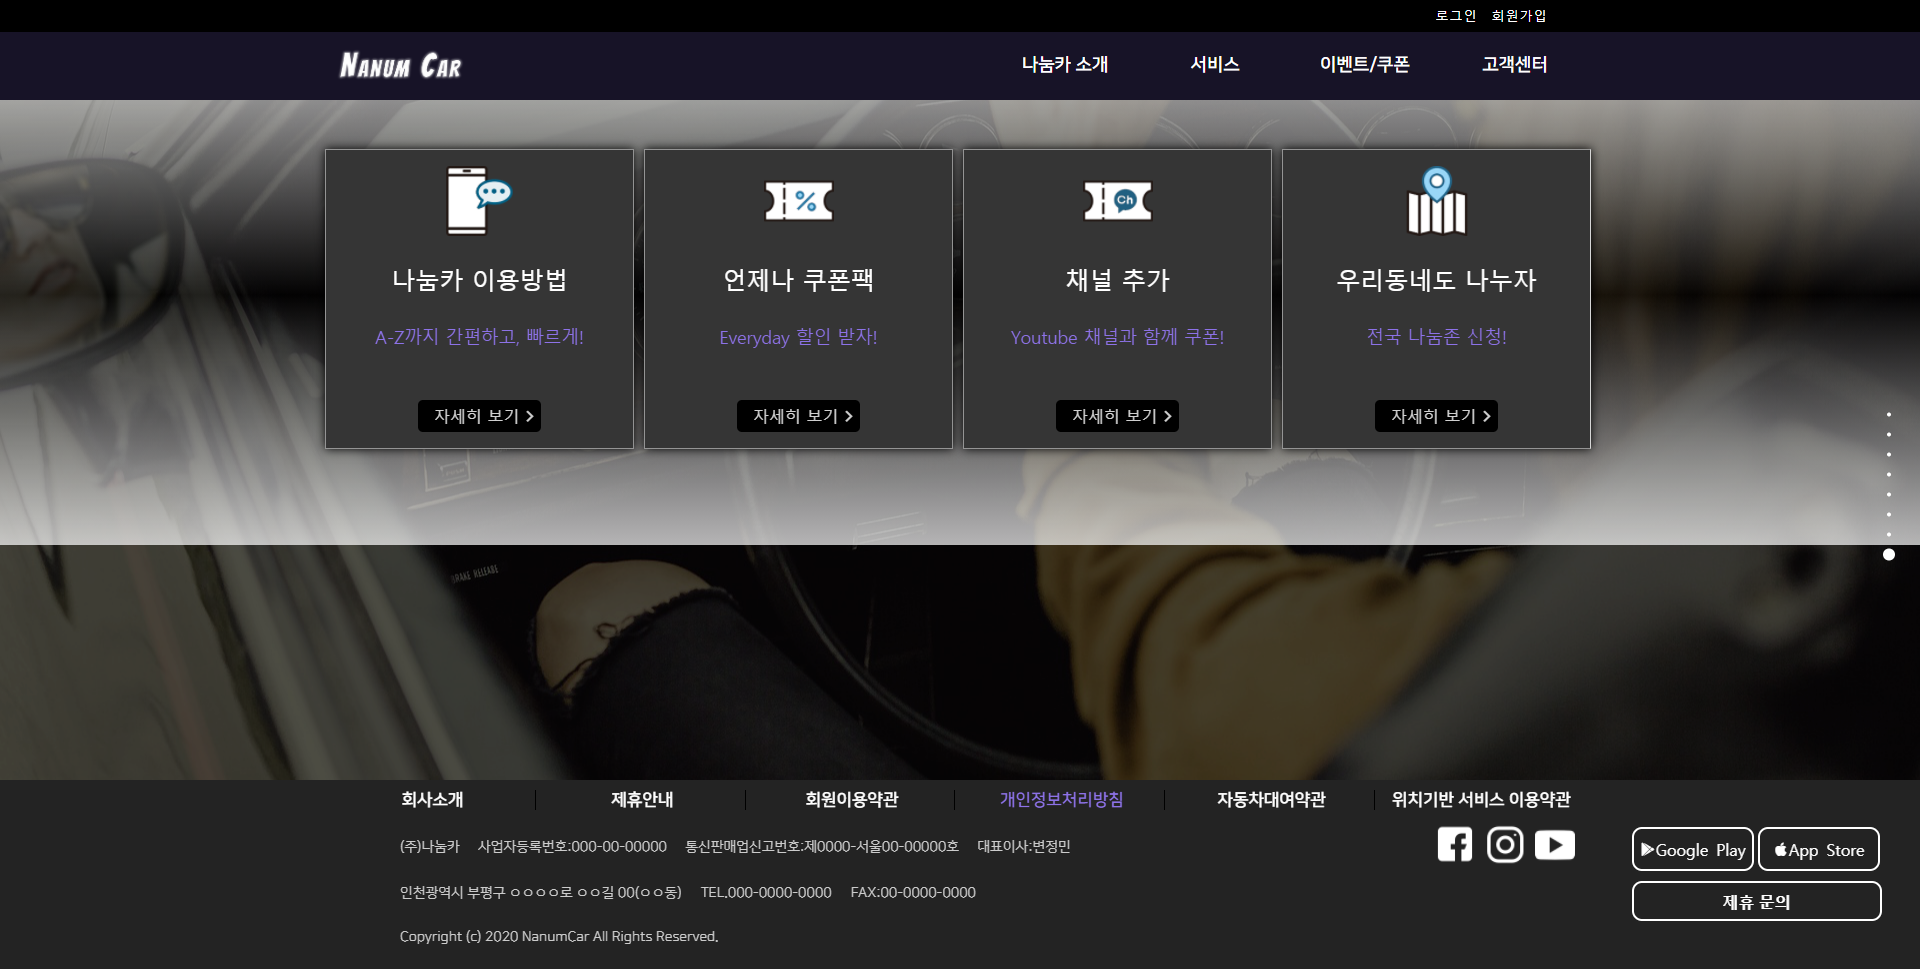Click the percent coupon ticket icon

(798, 201)
